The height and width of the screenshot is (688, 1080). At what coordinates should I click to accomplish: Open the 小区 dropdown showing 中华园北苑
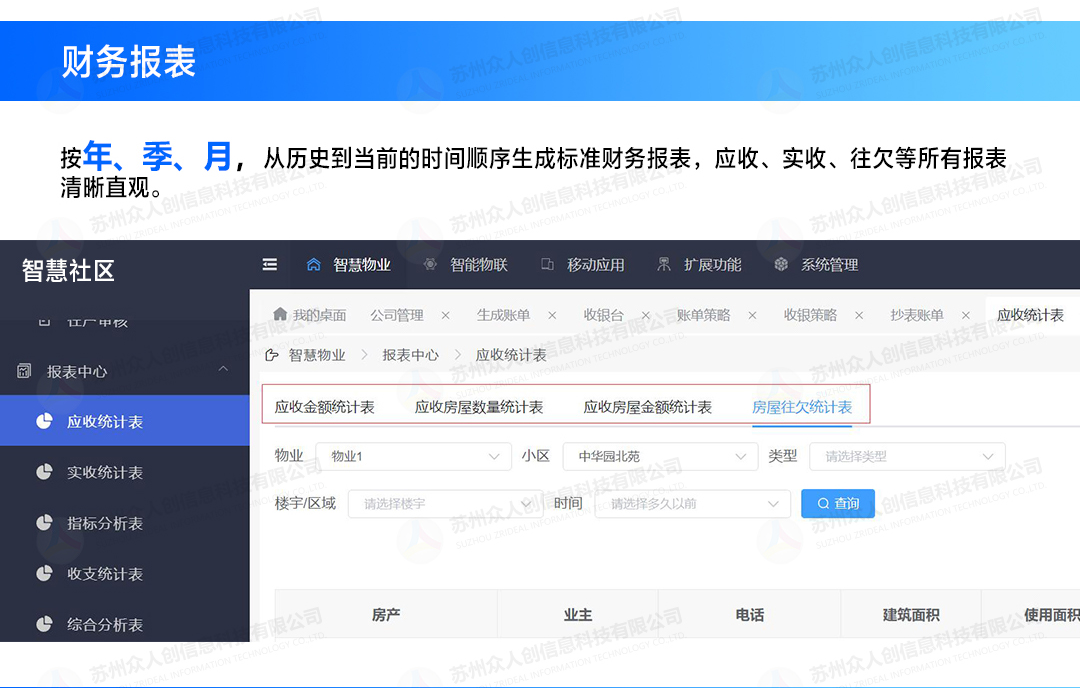pyautogui.click(x=660, y=456)
